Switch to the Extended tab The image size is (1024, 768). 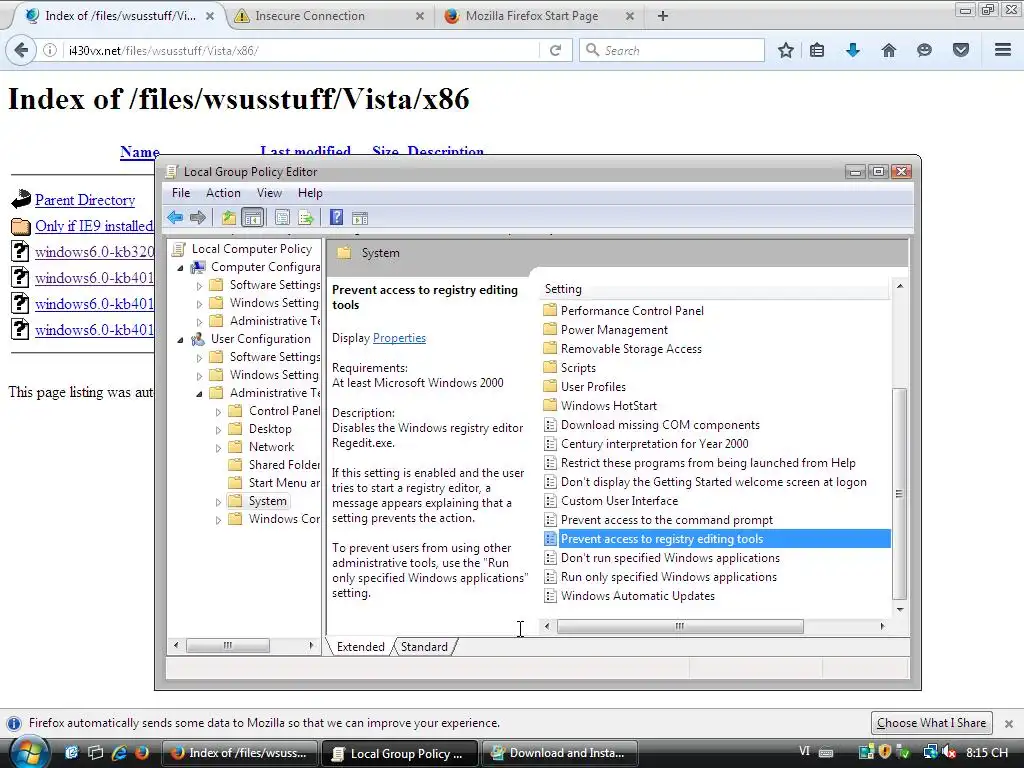(x=360, y=647)
